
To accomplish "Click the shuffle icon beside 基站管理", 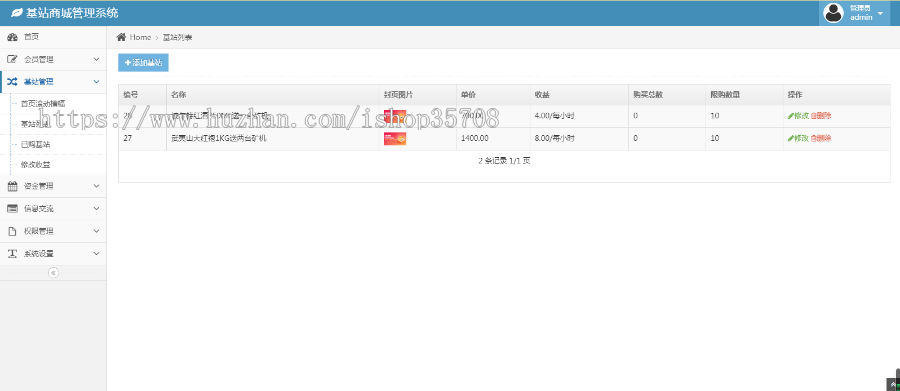I will (12, 82).
